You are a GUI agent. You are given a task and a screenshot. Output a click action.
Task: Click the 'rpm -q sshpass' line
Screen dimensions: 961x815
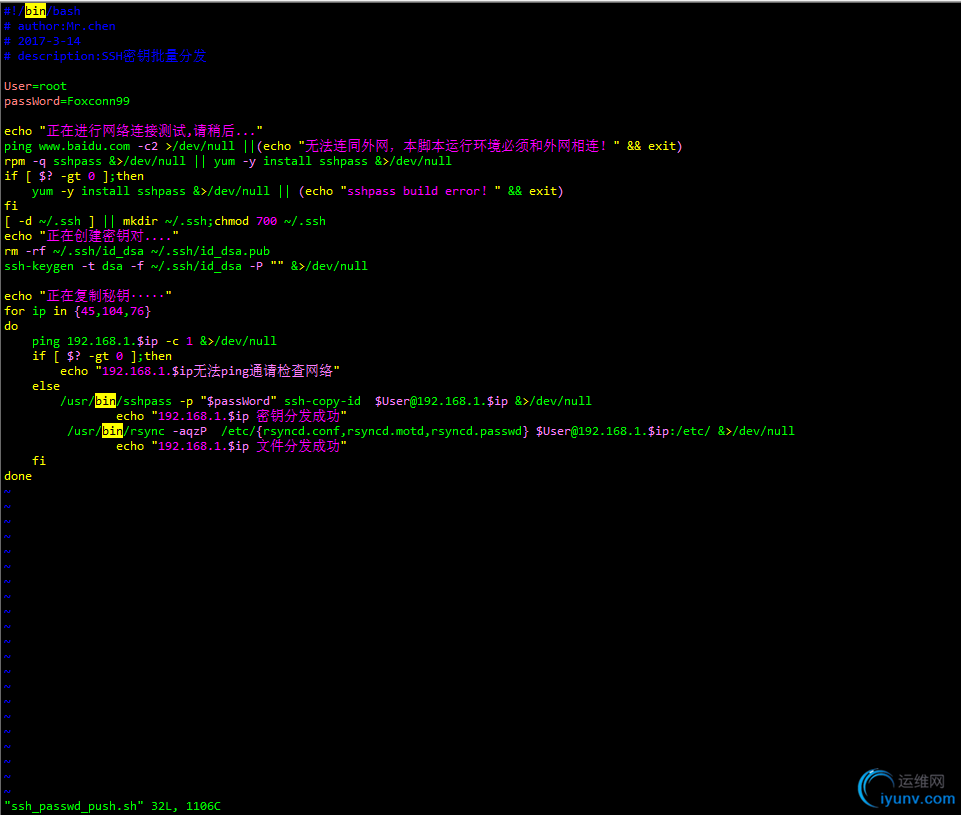[x=227, y=161]
